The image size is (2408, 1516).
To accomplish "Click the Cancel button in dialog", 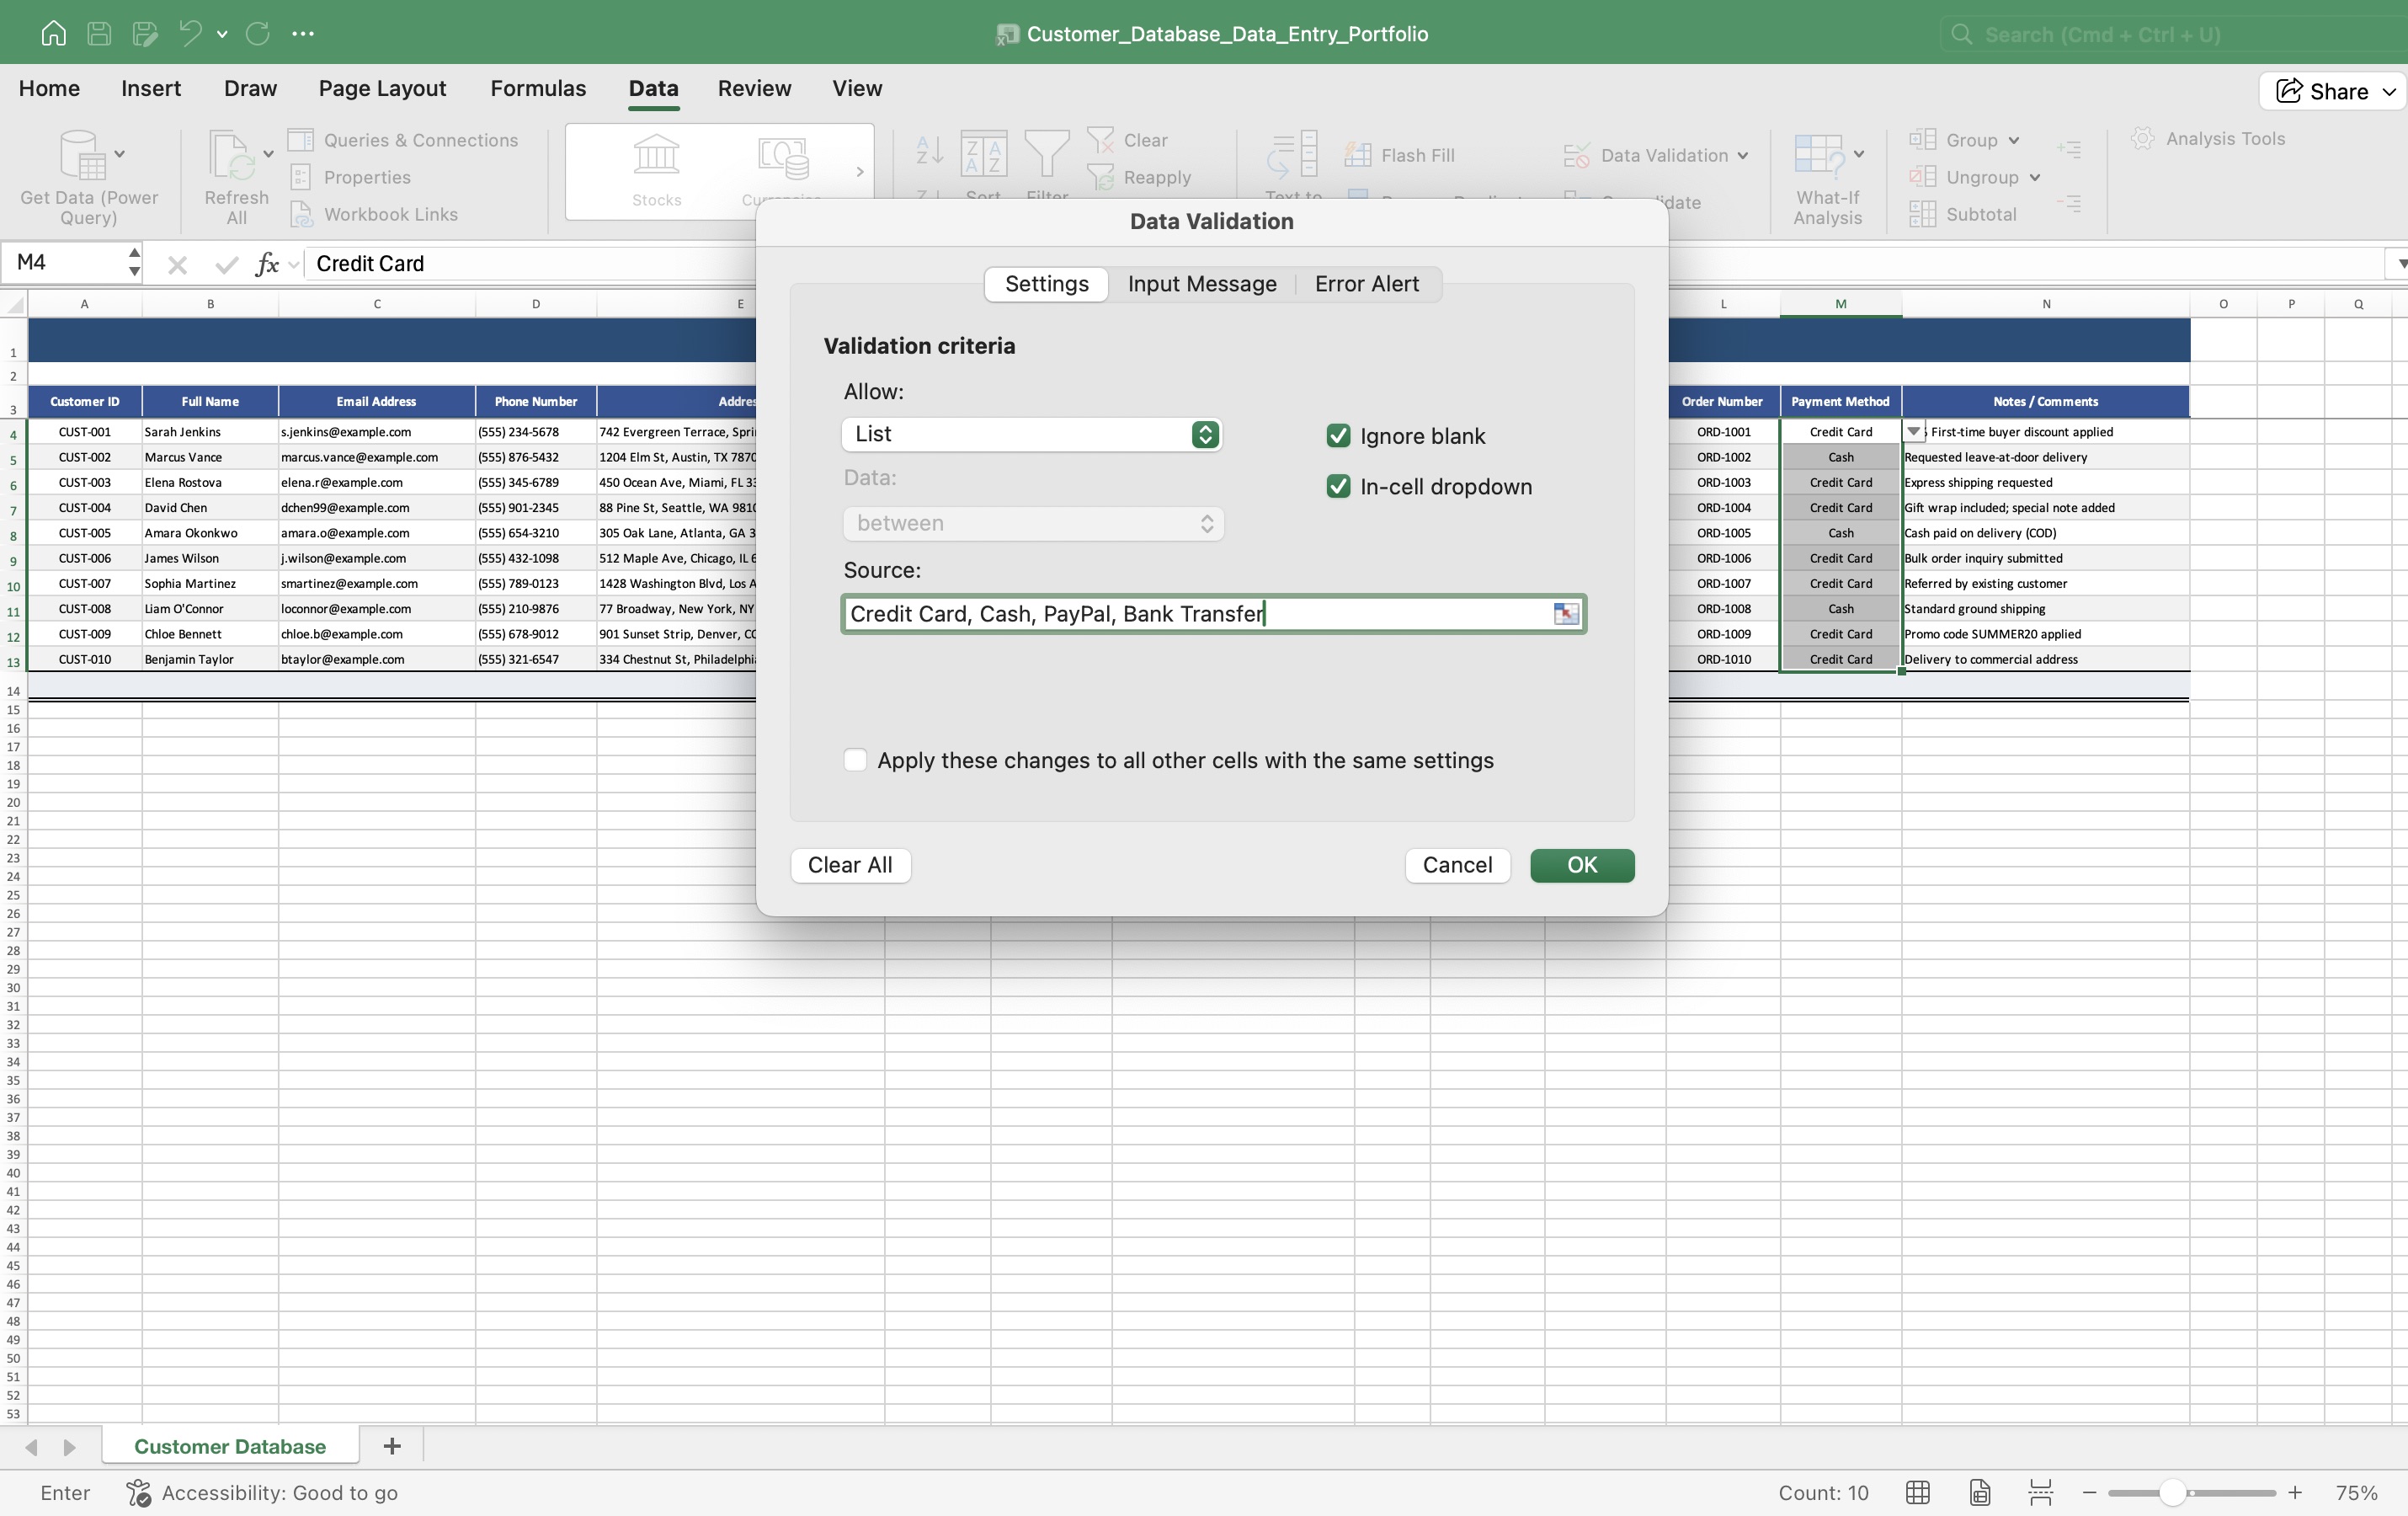I will [1457, 865].
